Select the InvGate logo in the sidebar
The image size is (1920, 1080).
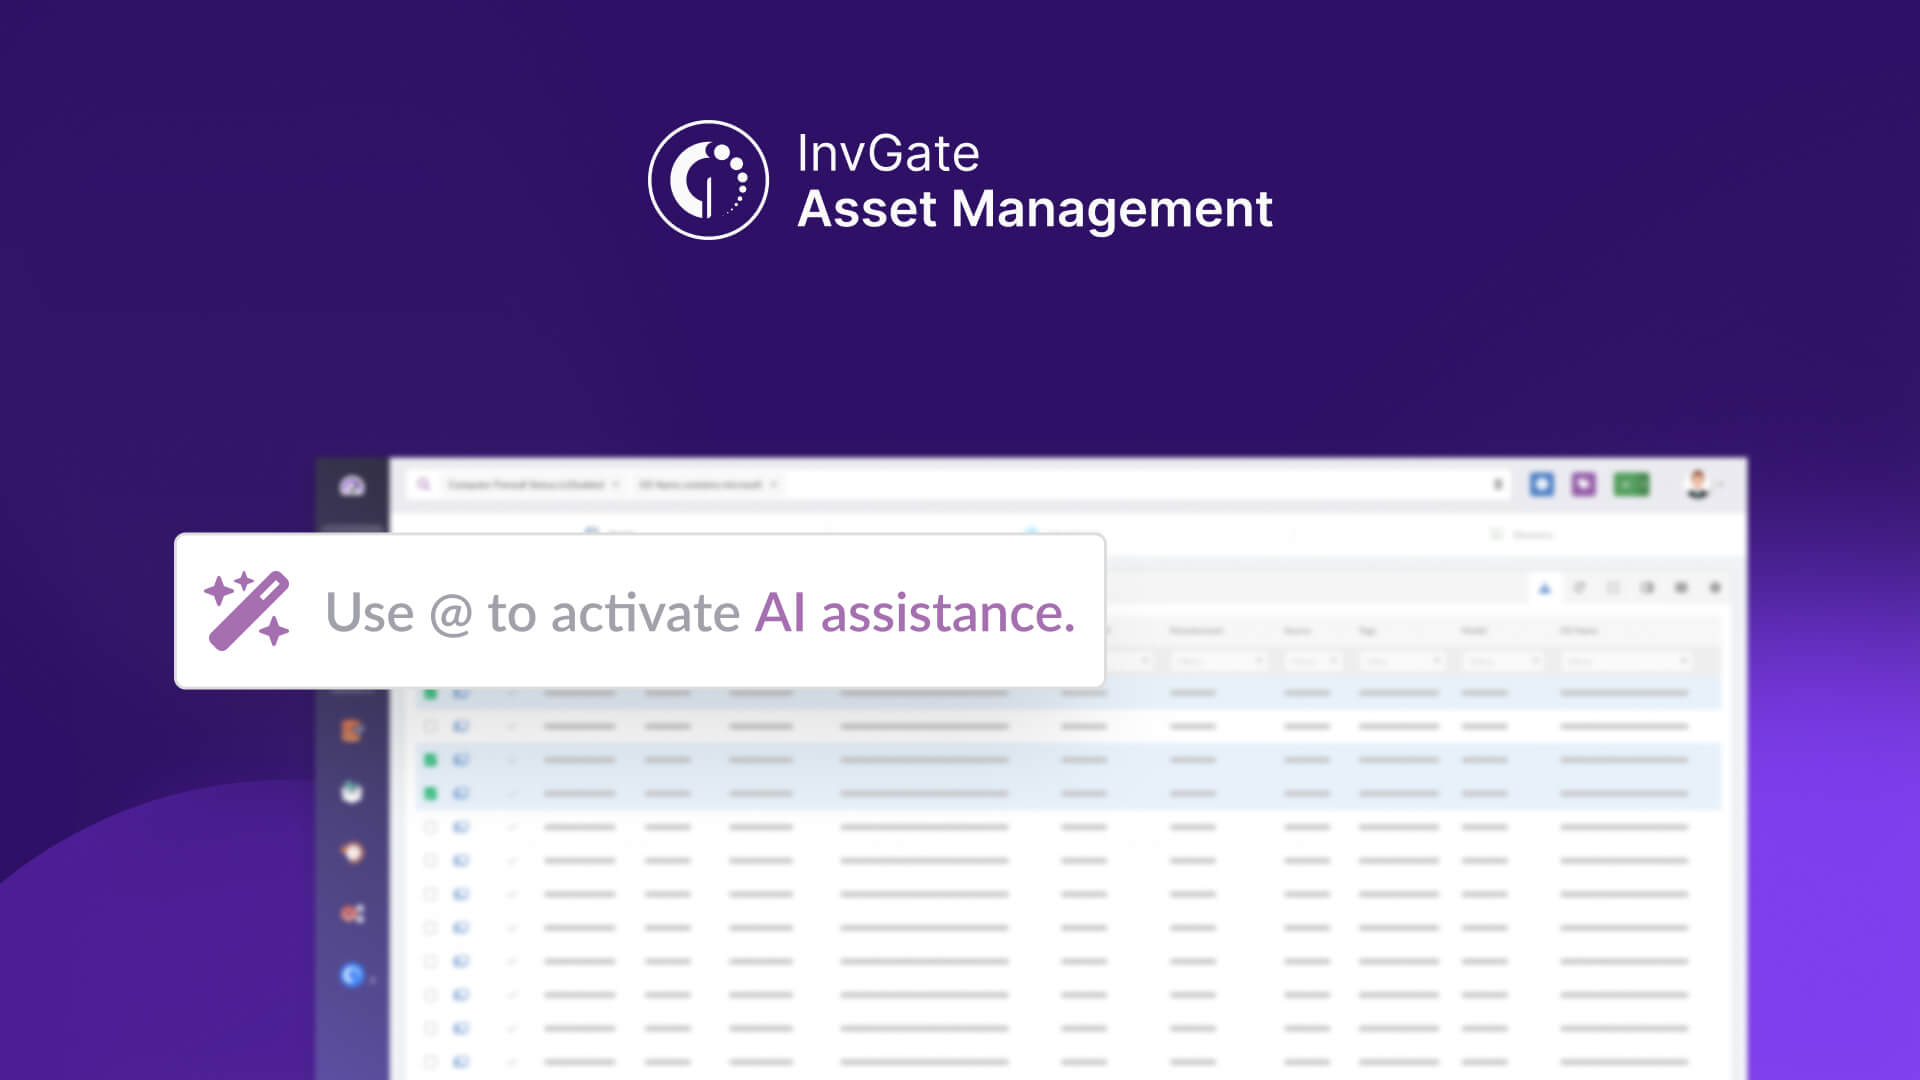click(x=352, y=487)
